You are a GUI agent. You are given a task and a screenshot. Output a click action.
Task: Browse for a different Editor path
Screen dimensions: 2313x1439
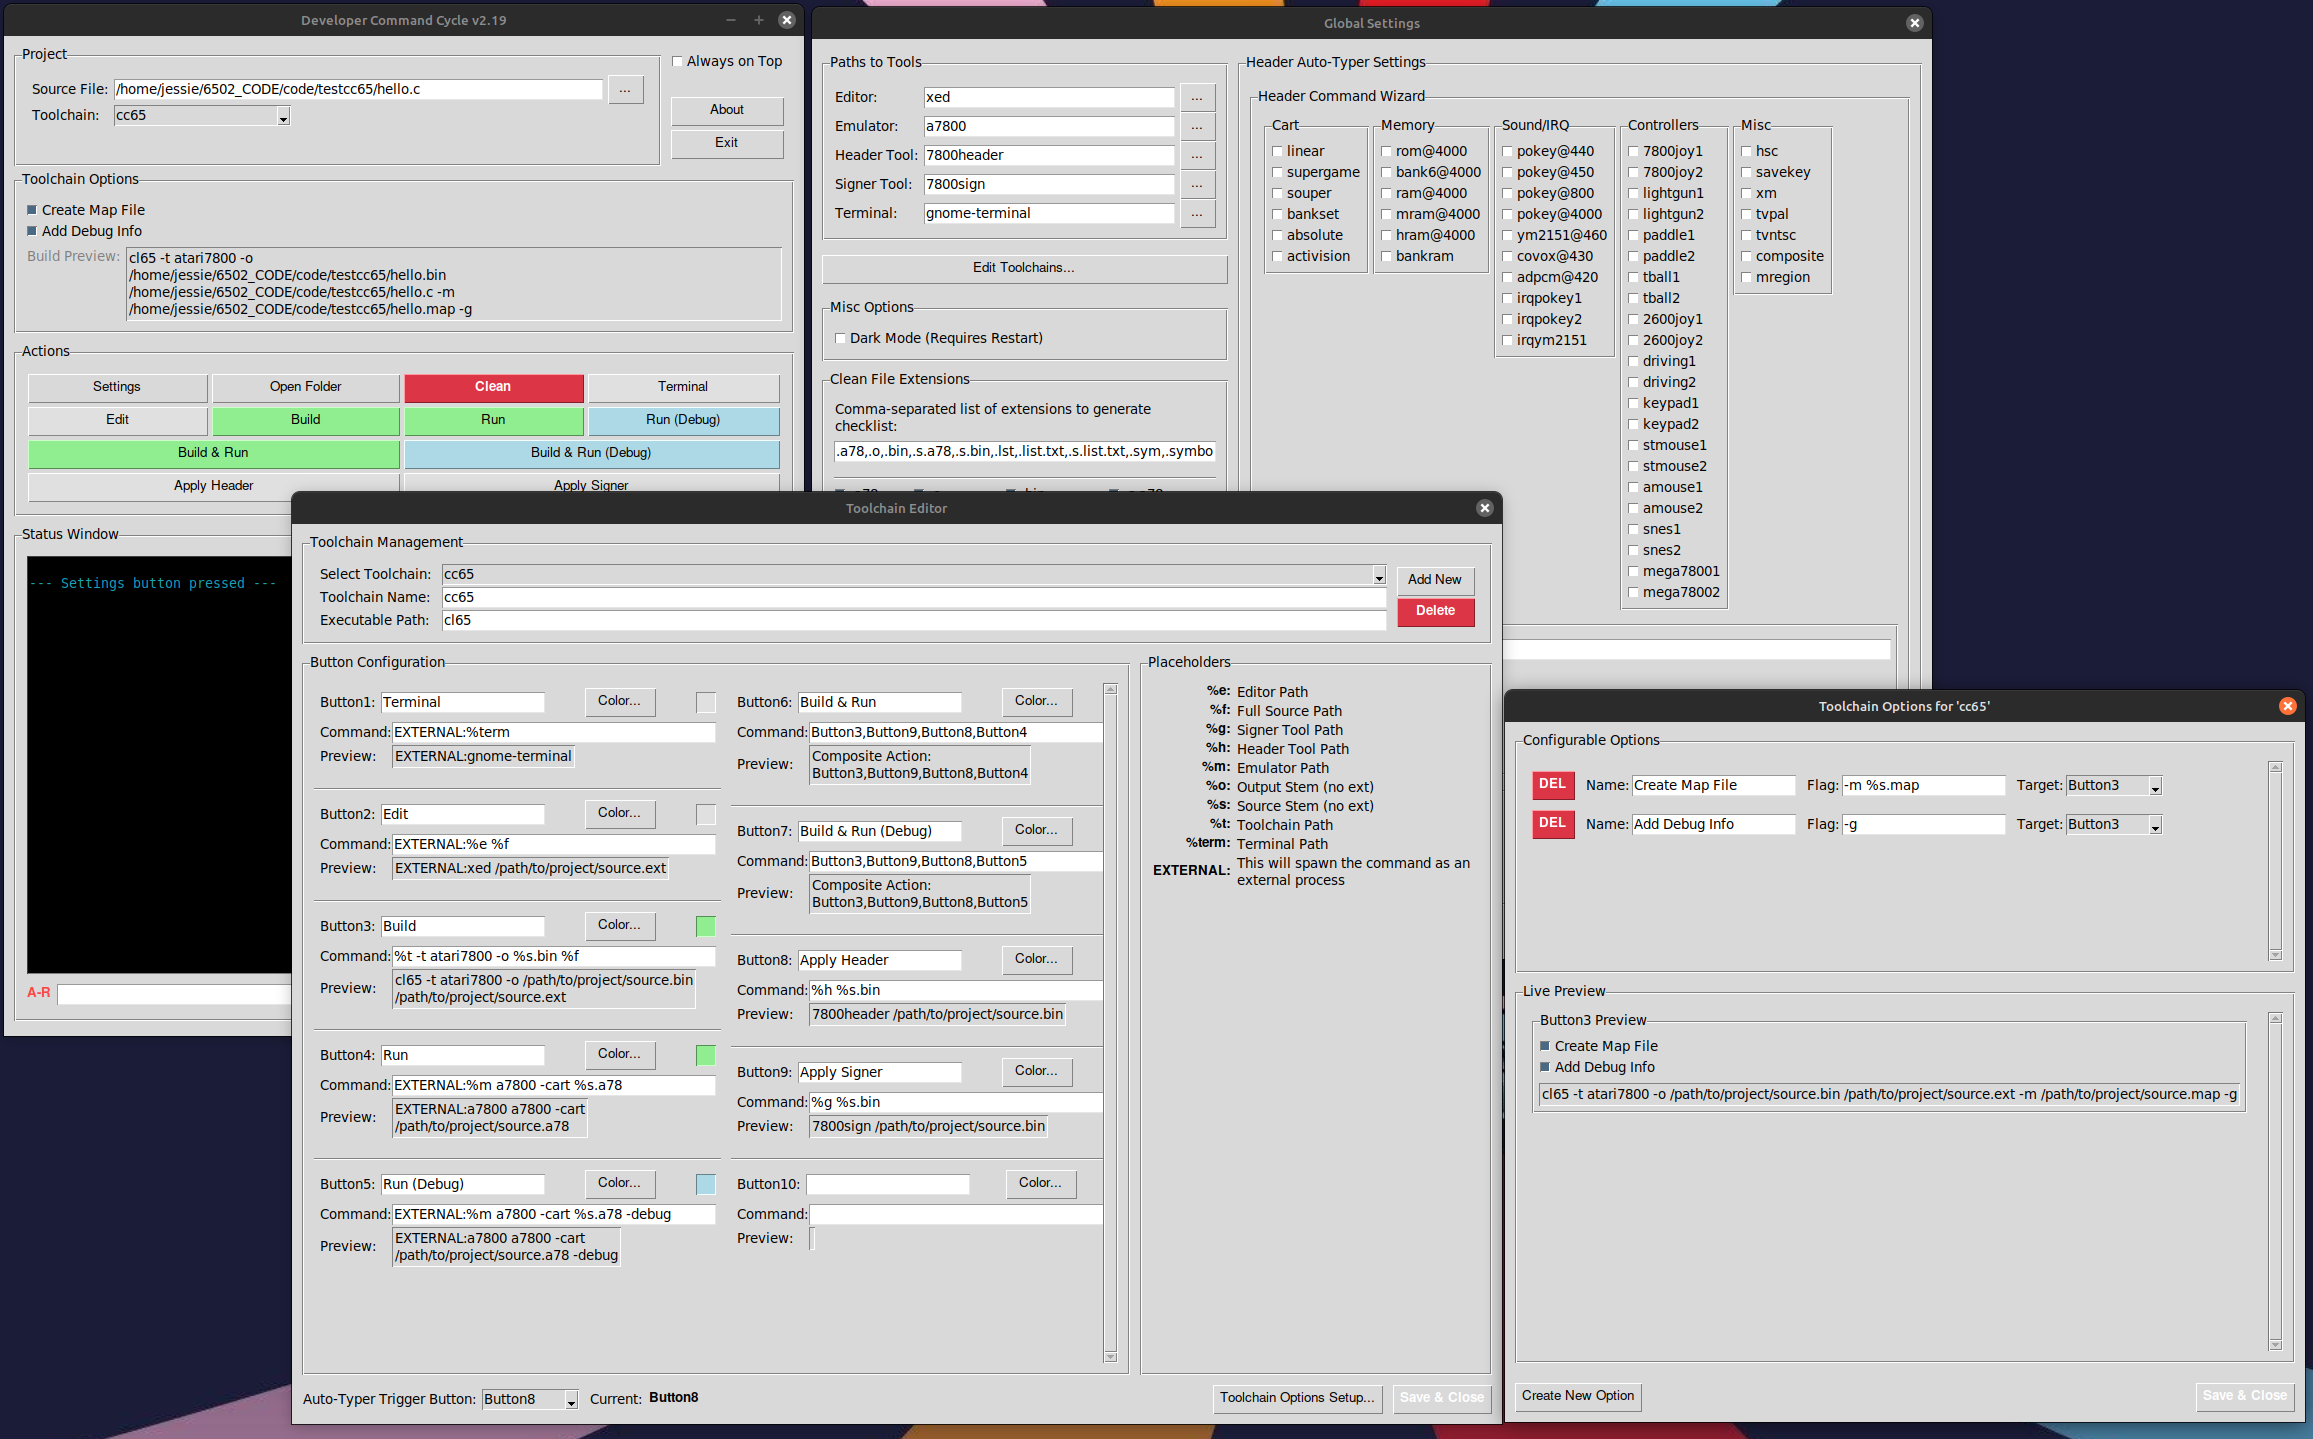point(1197,97)
